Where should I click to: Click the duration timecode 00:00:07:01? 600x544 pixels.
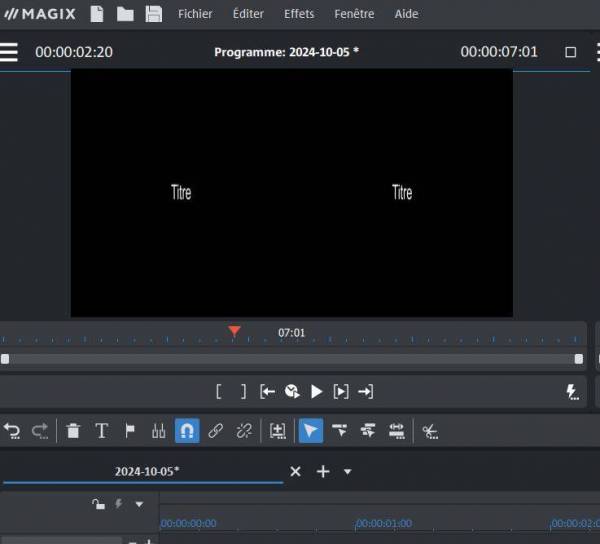[x=499, y=52]
